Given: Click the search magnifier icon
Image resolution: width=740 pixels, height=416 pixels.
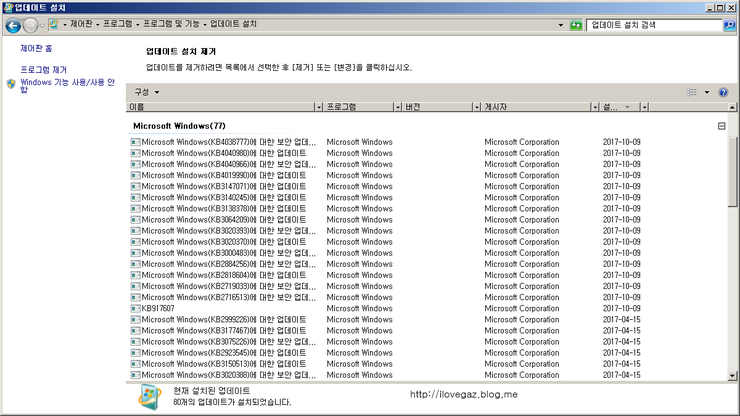Looking at the screenshot, I should (x=730, y=25).
